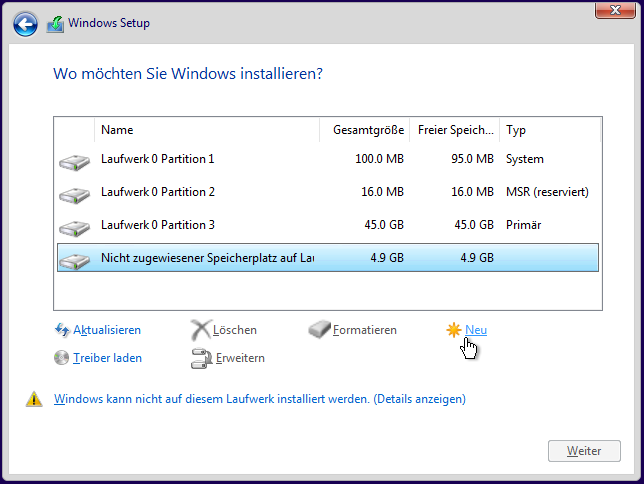Sort by the Freier Speicher column header
The width and height of the screenshot is (644, 484).
455,130
